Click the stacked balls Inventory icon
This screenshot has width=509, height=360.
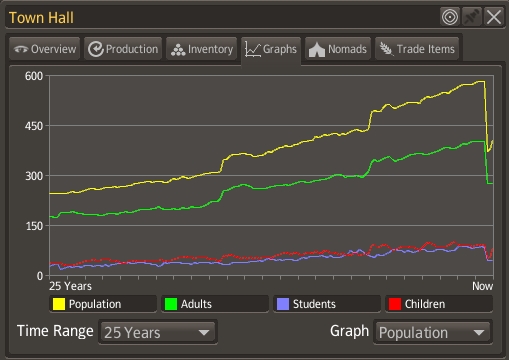click(x=178, y=50)
